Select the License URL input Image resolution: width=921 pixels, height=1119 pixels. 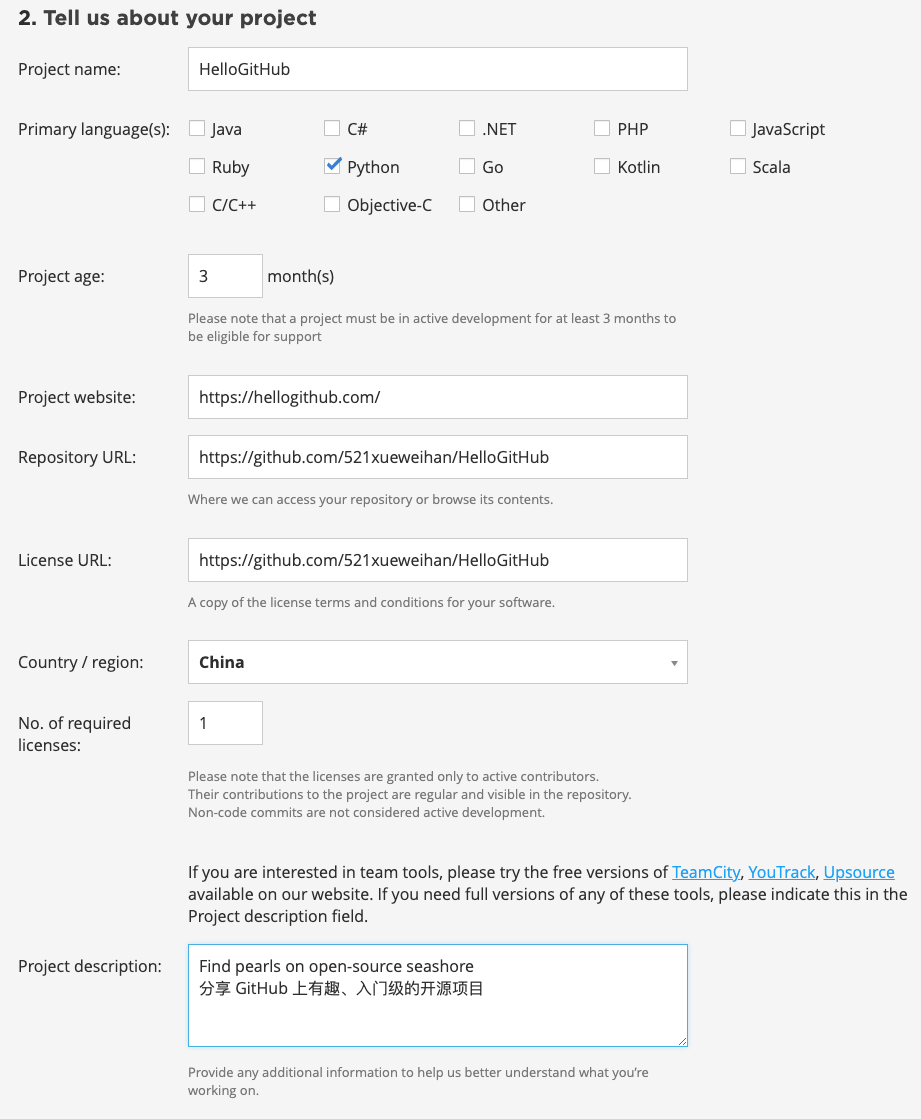(x=437, y=560)
